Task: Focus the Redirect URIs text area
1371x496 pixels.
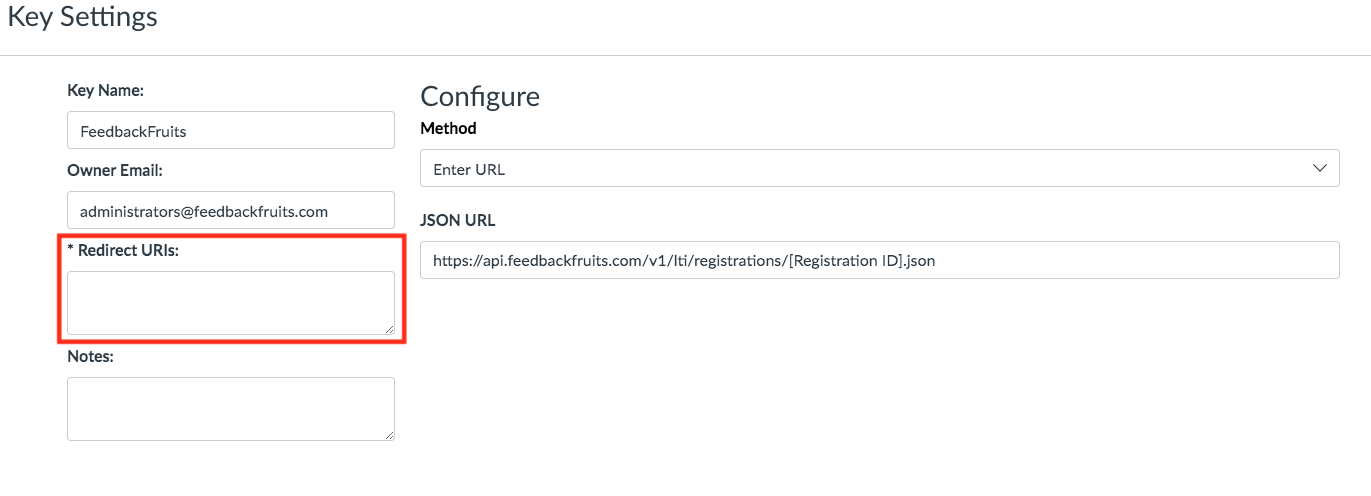Action: tap(230, 302)
